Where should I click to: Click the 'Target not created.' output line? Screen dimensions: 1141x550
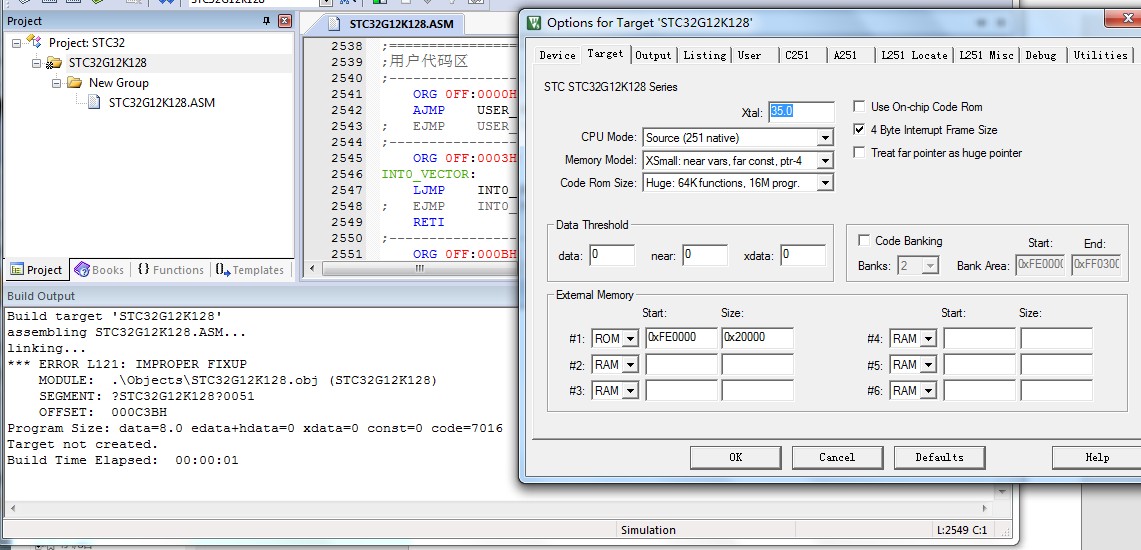coord(82,444)
